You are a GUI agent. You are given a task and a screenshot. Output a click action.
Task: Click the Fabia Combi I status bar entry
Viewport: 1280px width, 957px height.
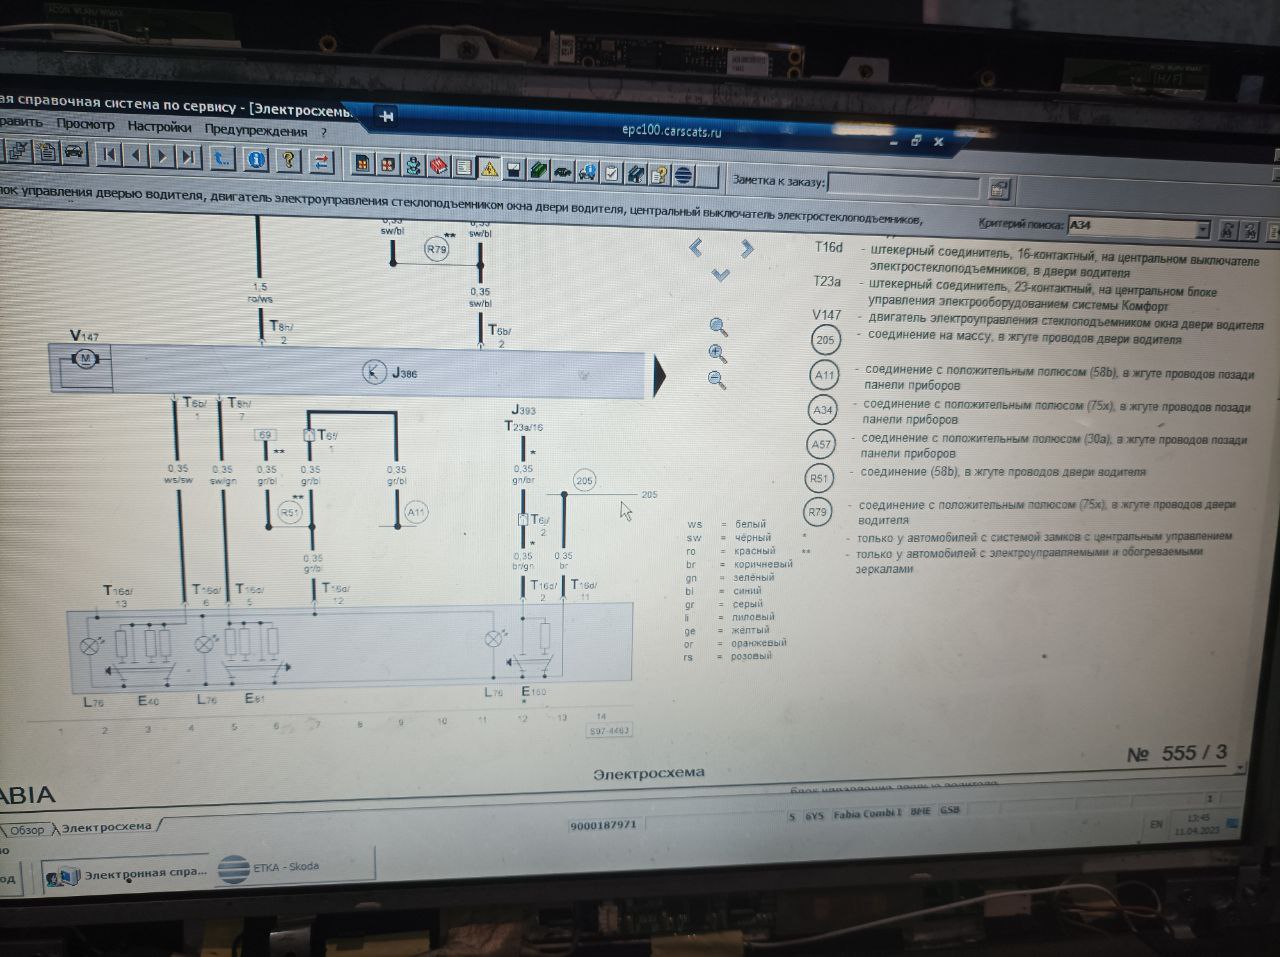(868, 815)
